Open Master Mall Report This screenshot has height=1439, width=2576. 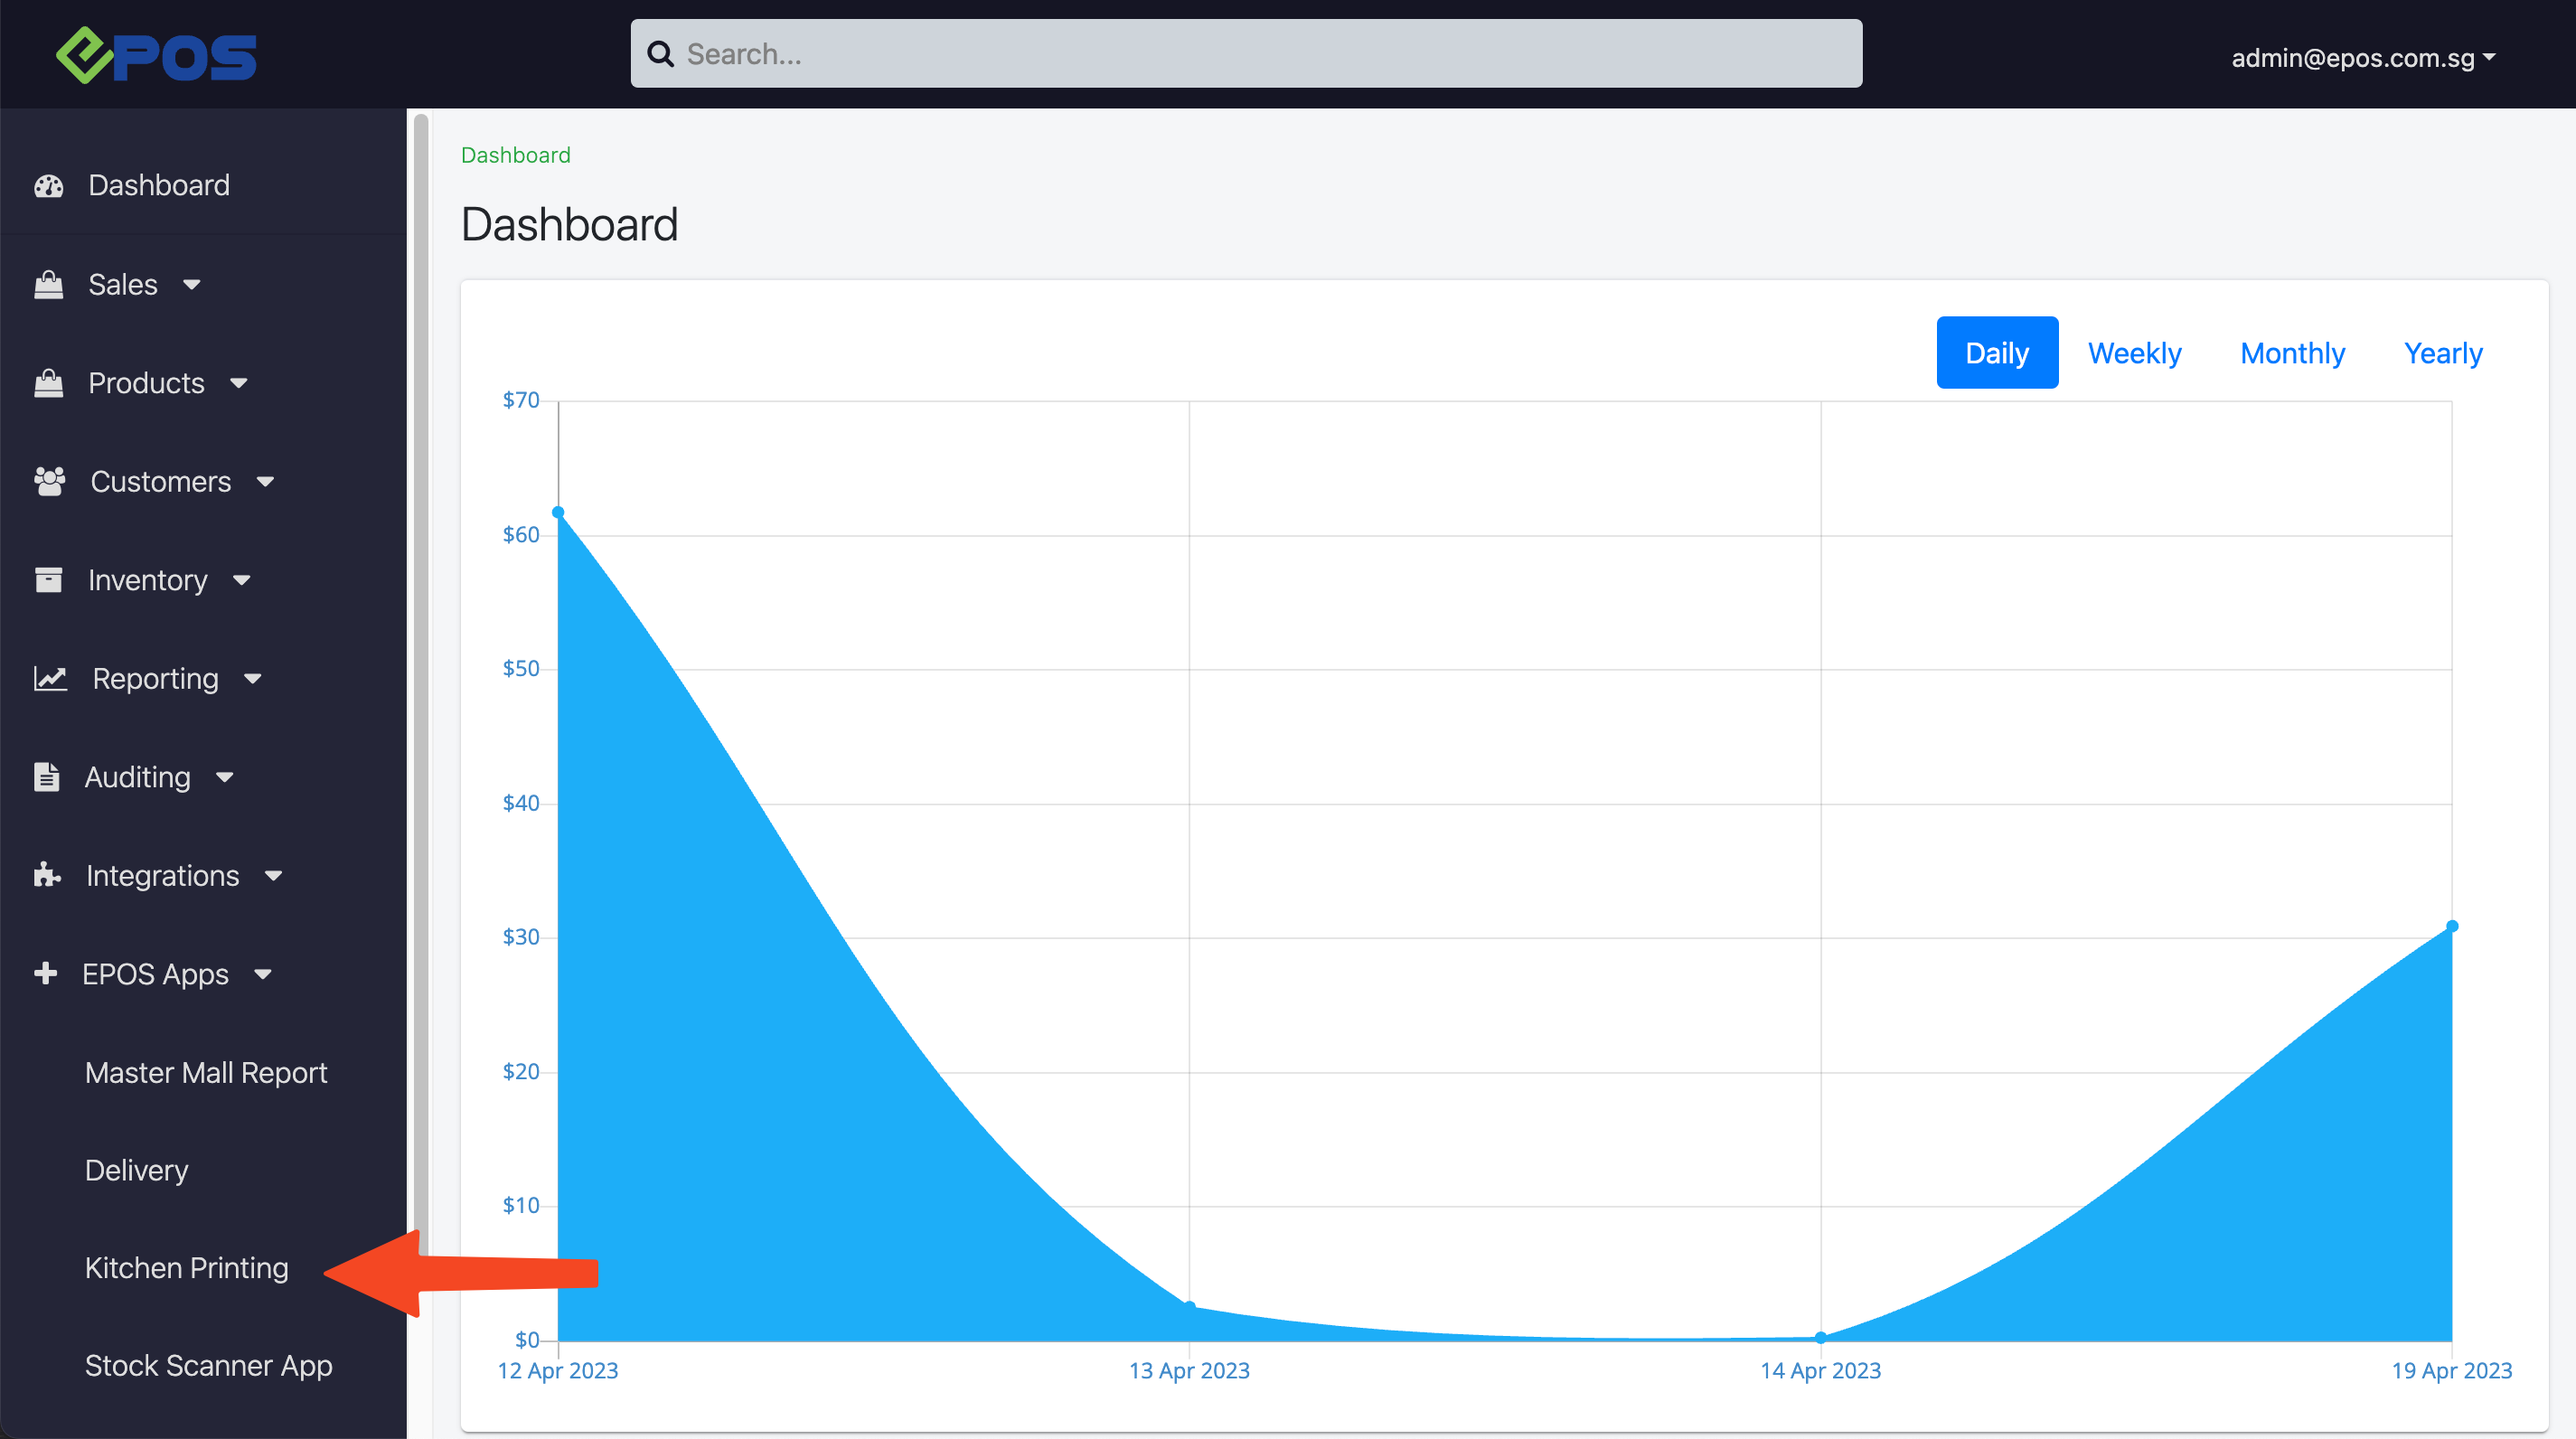coord(206,1072)
